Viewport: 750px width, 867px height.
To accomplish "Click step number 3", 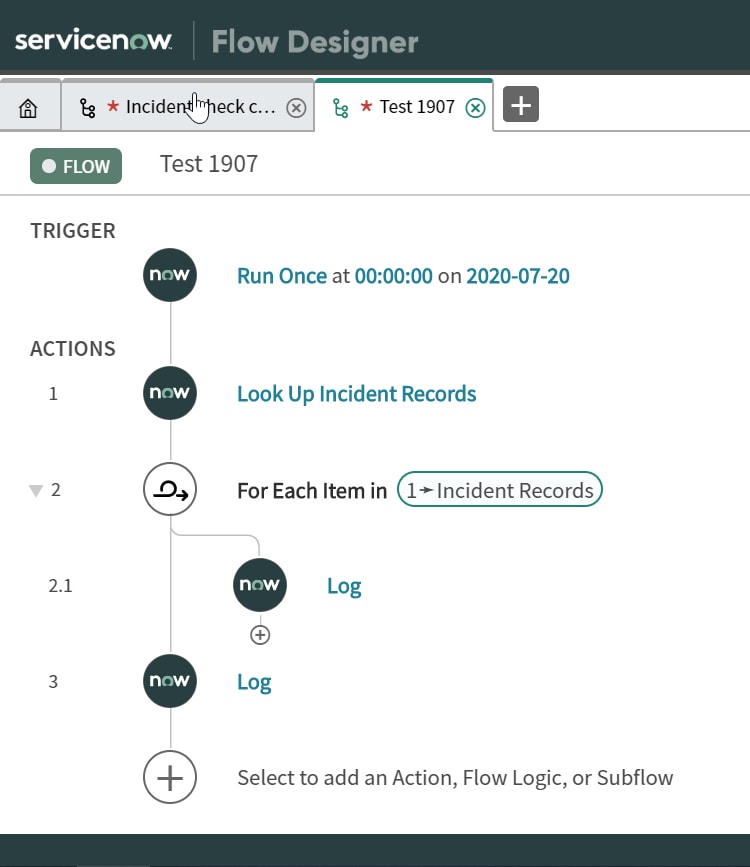I will point(53,682).
